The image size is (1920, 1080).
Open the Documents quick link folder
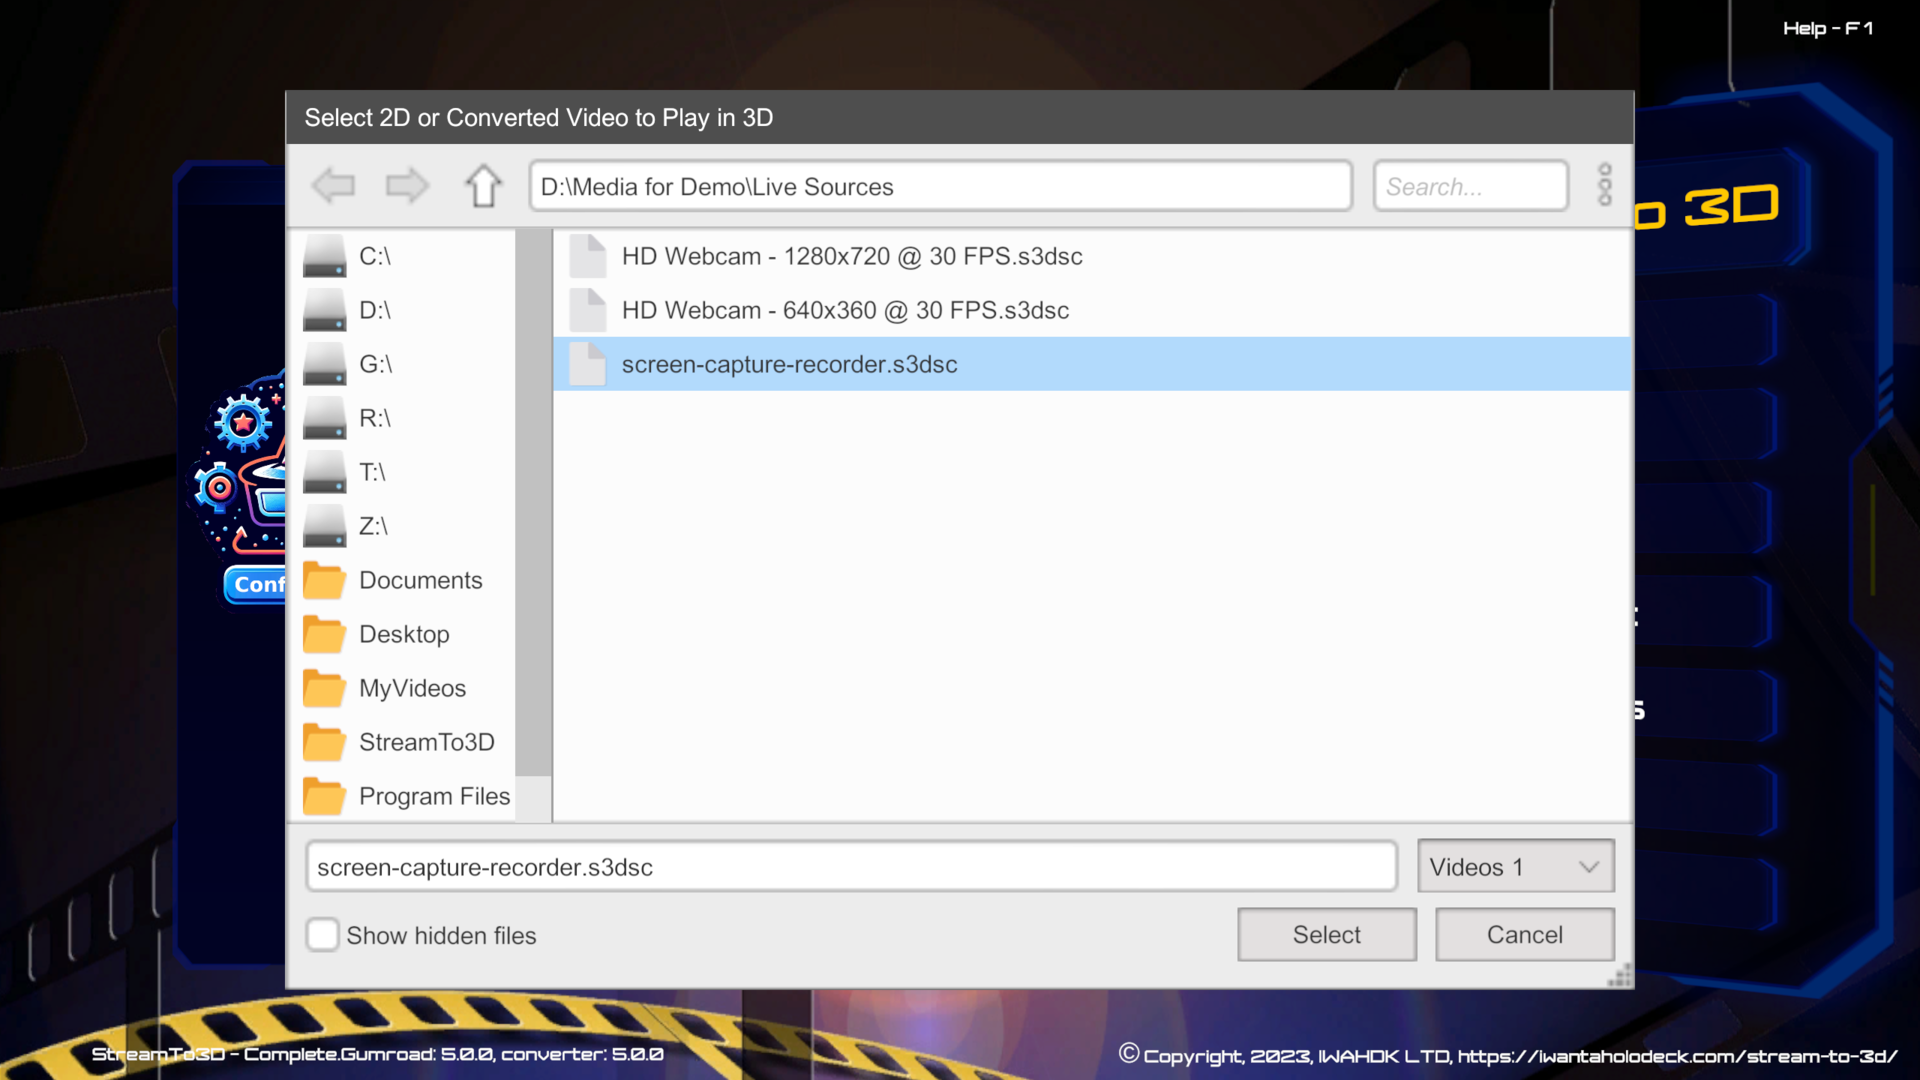click(420, 580)
